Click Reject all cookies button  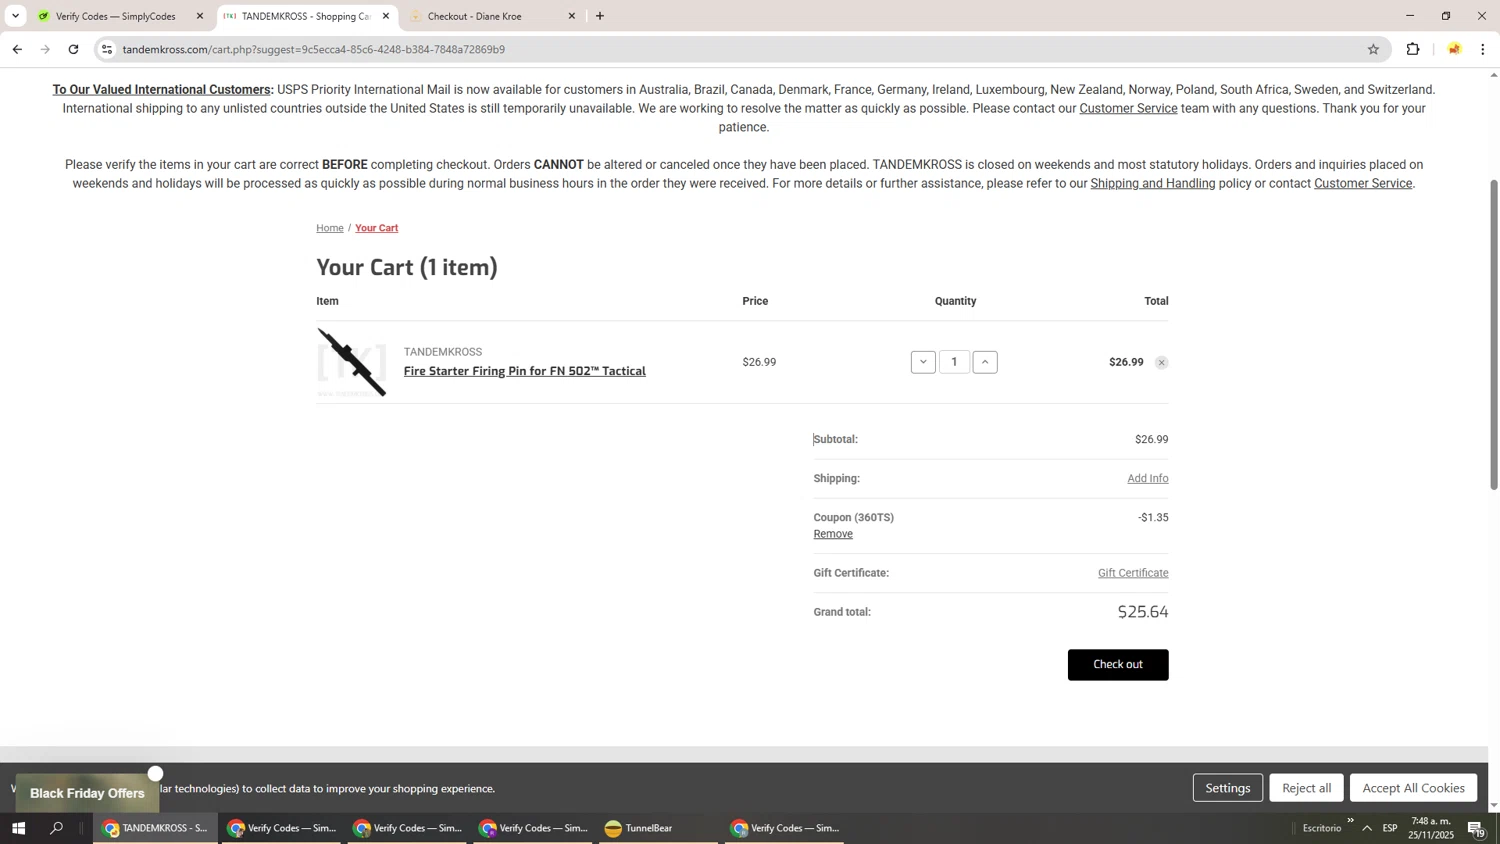pyautogui.click(x=1307, y=788)
